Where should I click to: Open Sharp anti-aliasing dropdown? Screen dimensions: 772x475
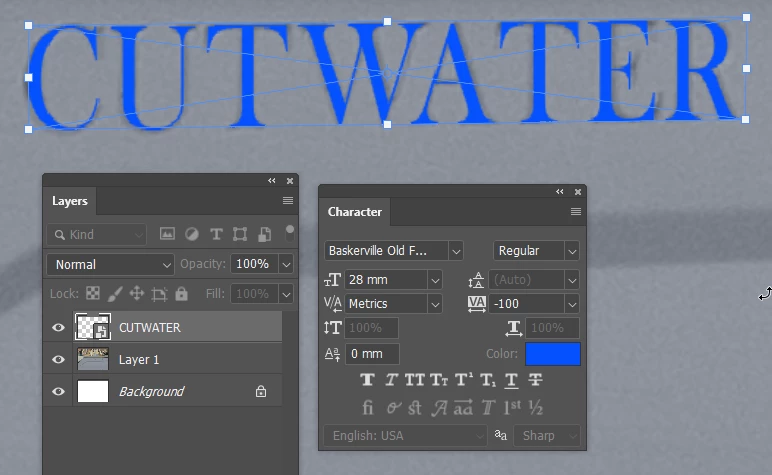tap(546, 436)
